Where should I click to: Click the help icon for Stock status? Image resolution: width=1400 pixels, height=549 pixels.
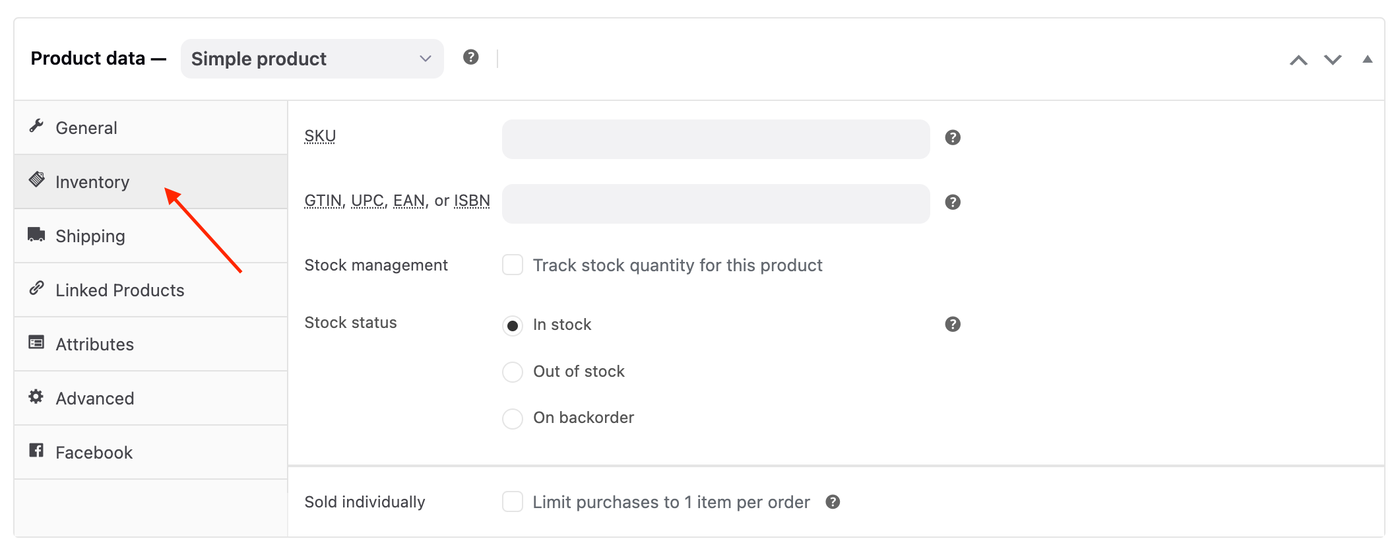[x=953, y=324]
